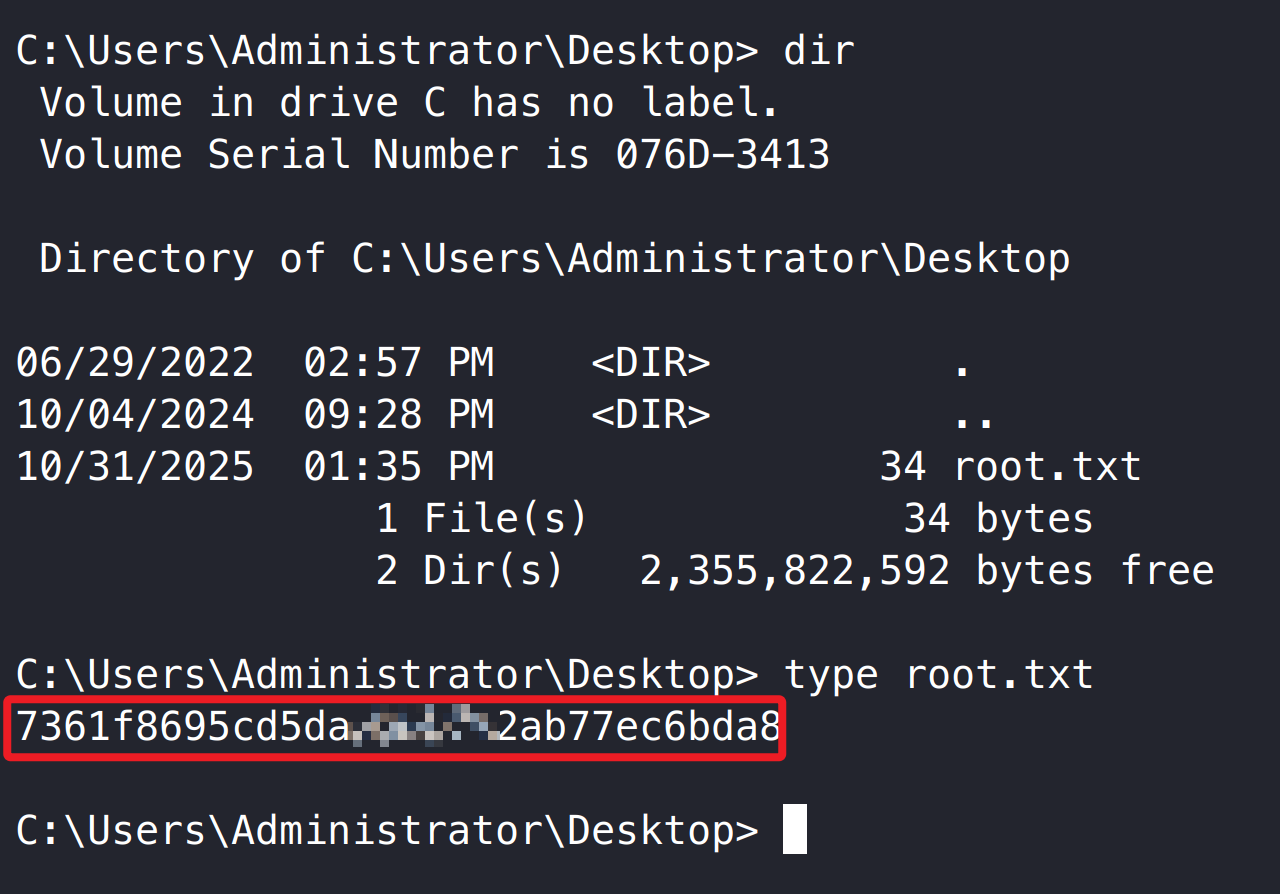Viewport: 1280px width, 894px height.
Task: Click the last prompt path at the bottom
Action: 386,830
